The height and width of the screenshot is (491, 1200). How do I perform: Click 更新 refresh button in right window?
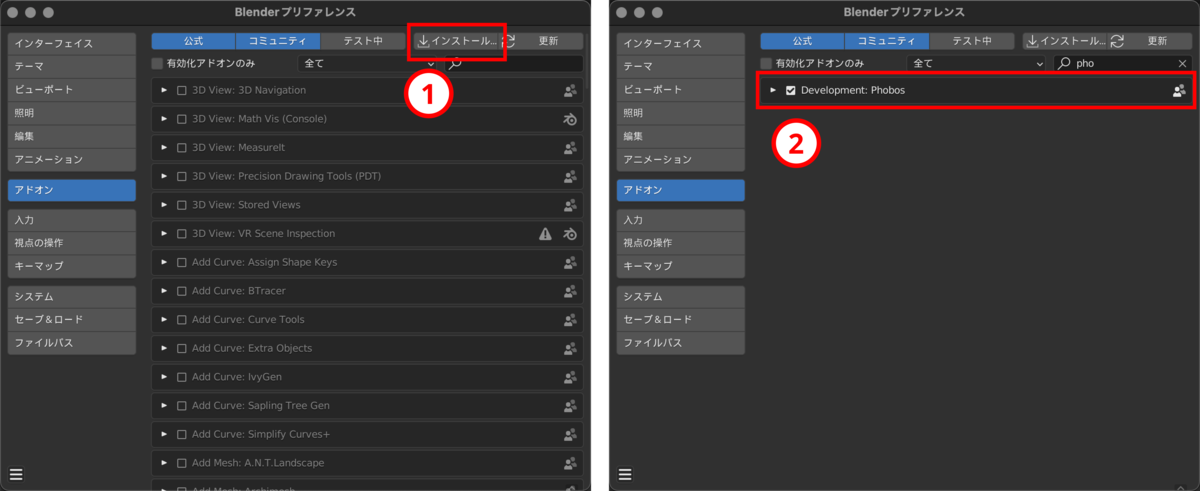1151,41
